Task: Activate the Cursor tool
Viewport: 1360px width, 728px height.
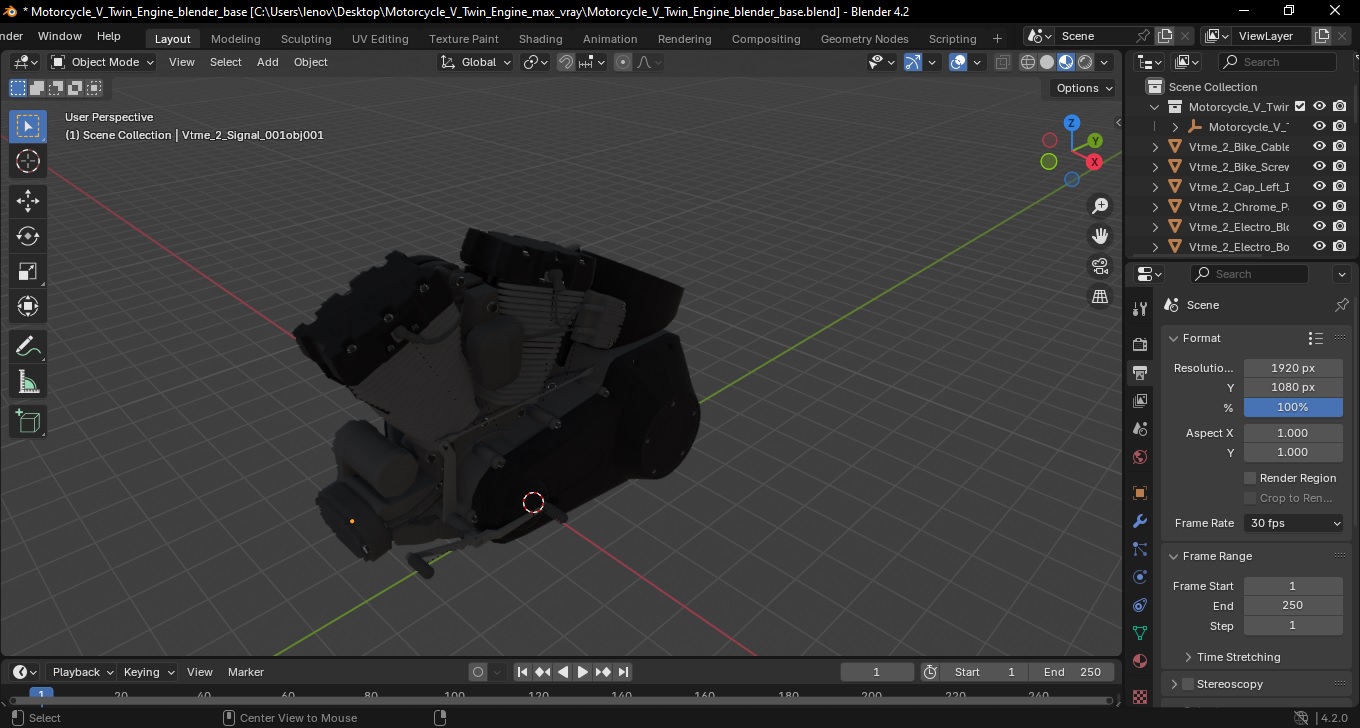Action: tap(28, 161)
